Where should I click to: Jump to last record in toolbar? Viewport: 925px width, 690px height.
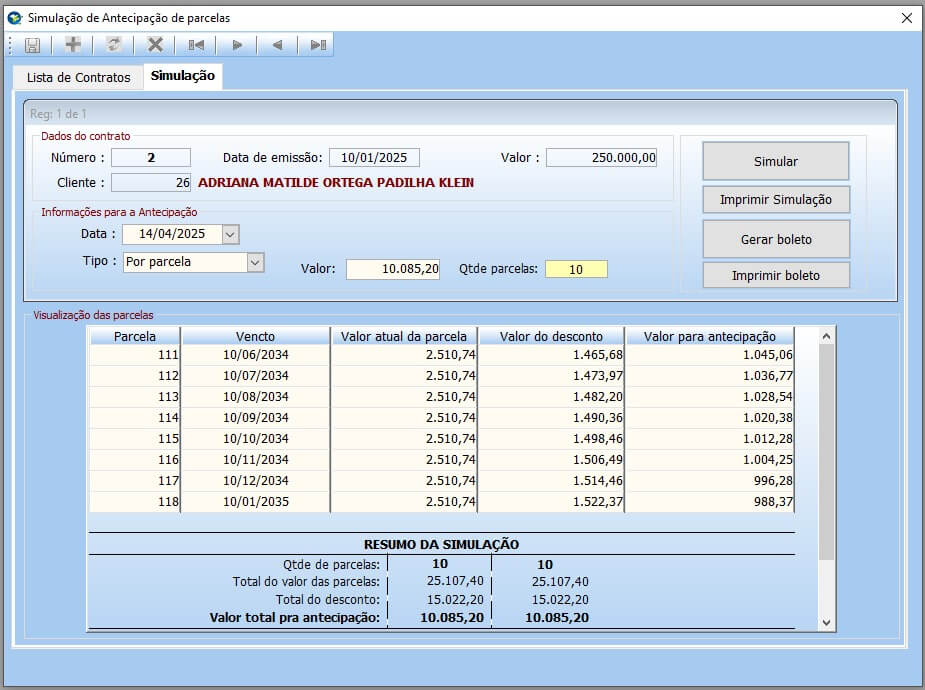[x=318, y=45]
